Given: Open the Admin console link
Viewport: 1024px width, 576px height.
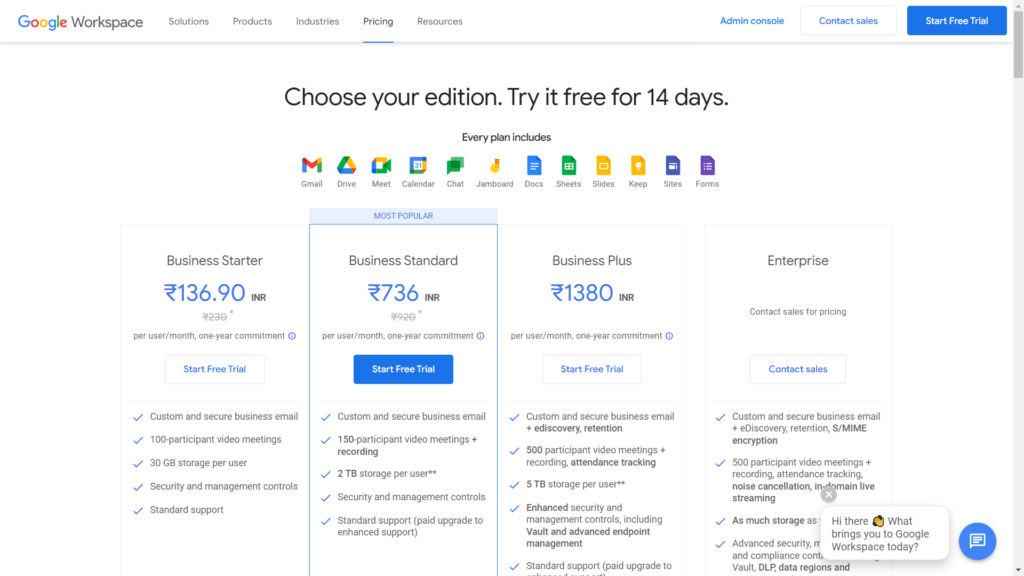Looking at the screenshot, I should pos(752,21).
